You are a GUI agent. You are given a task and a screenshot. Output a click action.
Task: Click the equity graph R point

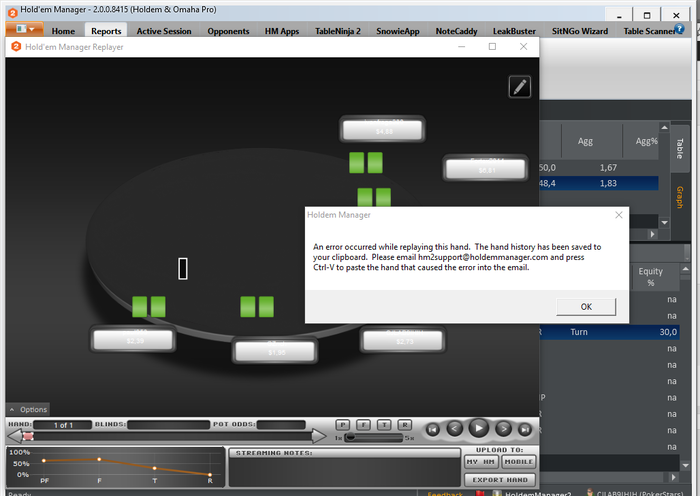click(x=210, y=474)
